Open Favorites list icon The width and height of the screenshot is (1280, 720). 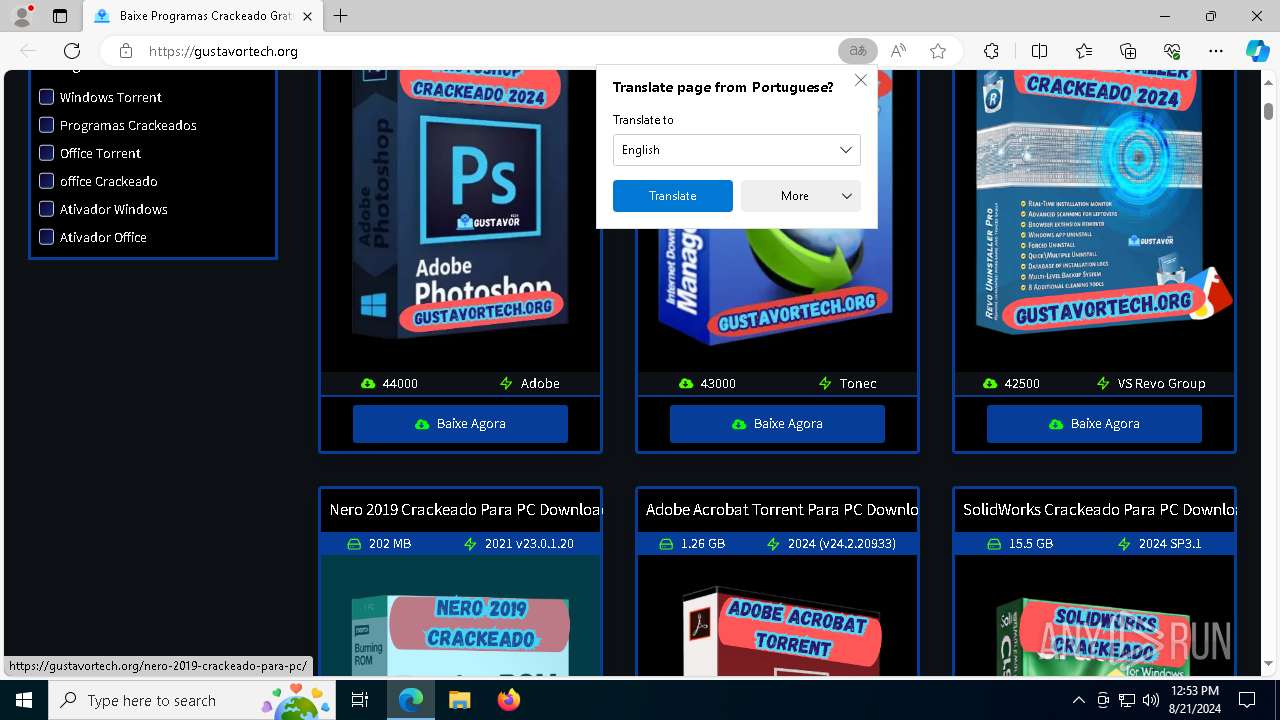(1084, 51)
